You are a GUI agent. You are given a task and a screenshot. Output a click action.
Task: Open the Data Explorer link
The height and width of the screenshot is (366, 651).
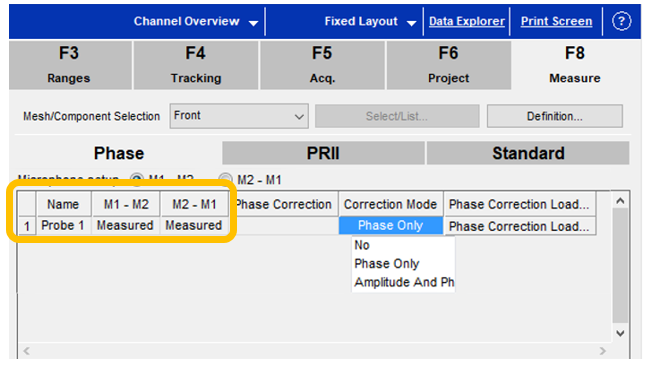click(467, 22)
